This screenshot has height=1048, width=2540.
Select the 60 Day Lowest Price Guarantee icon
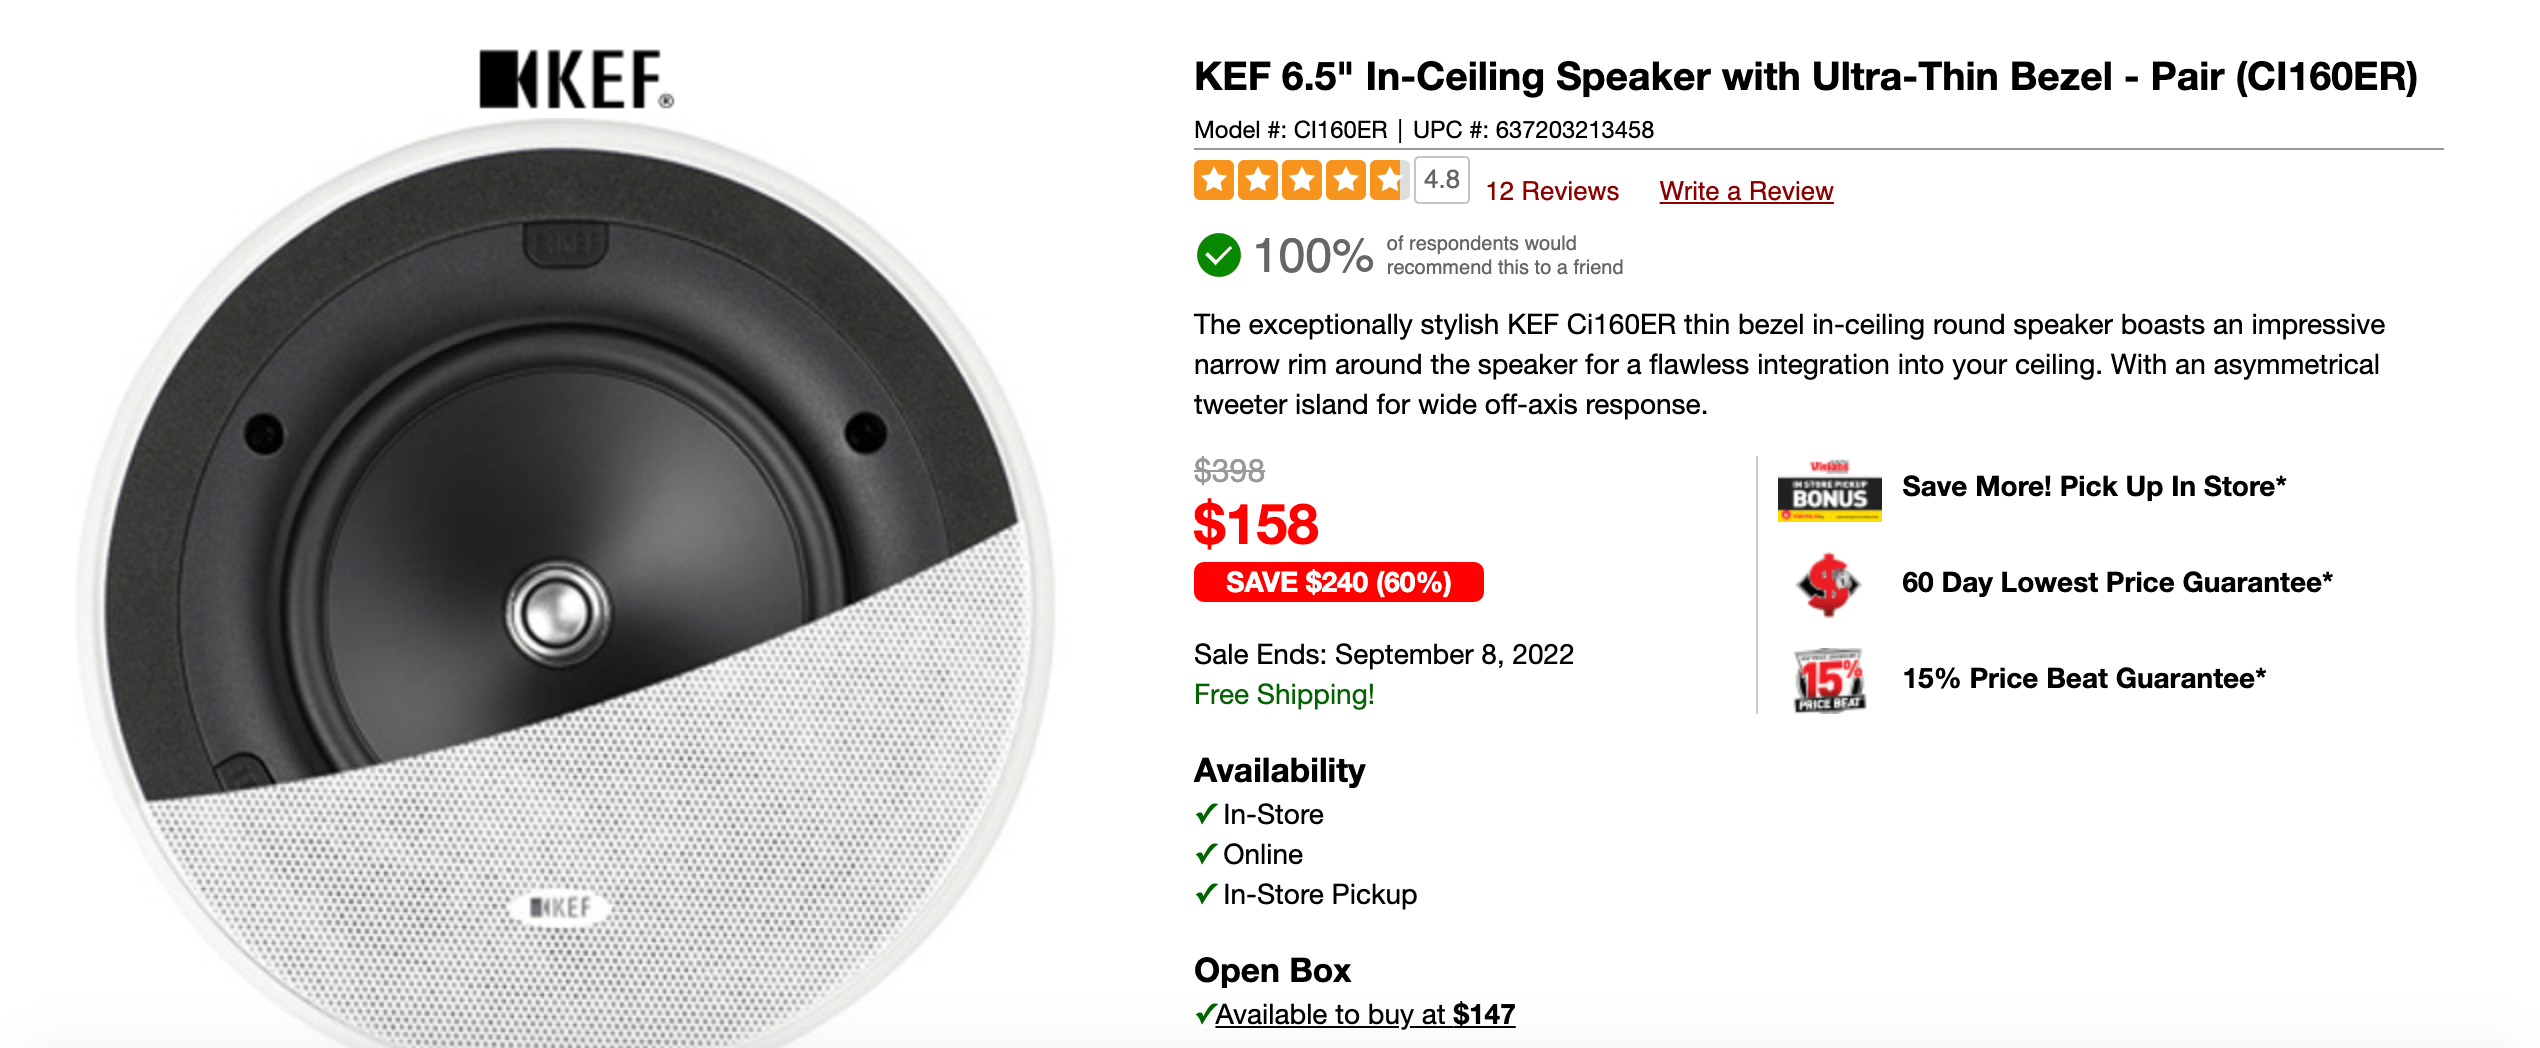coord(1838,584)
